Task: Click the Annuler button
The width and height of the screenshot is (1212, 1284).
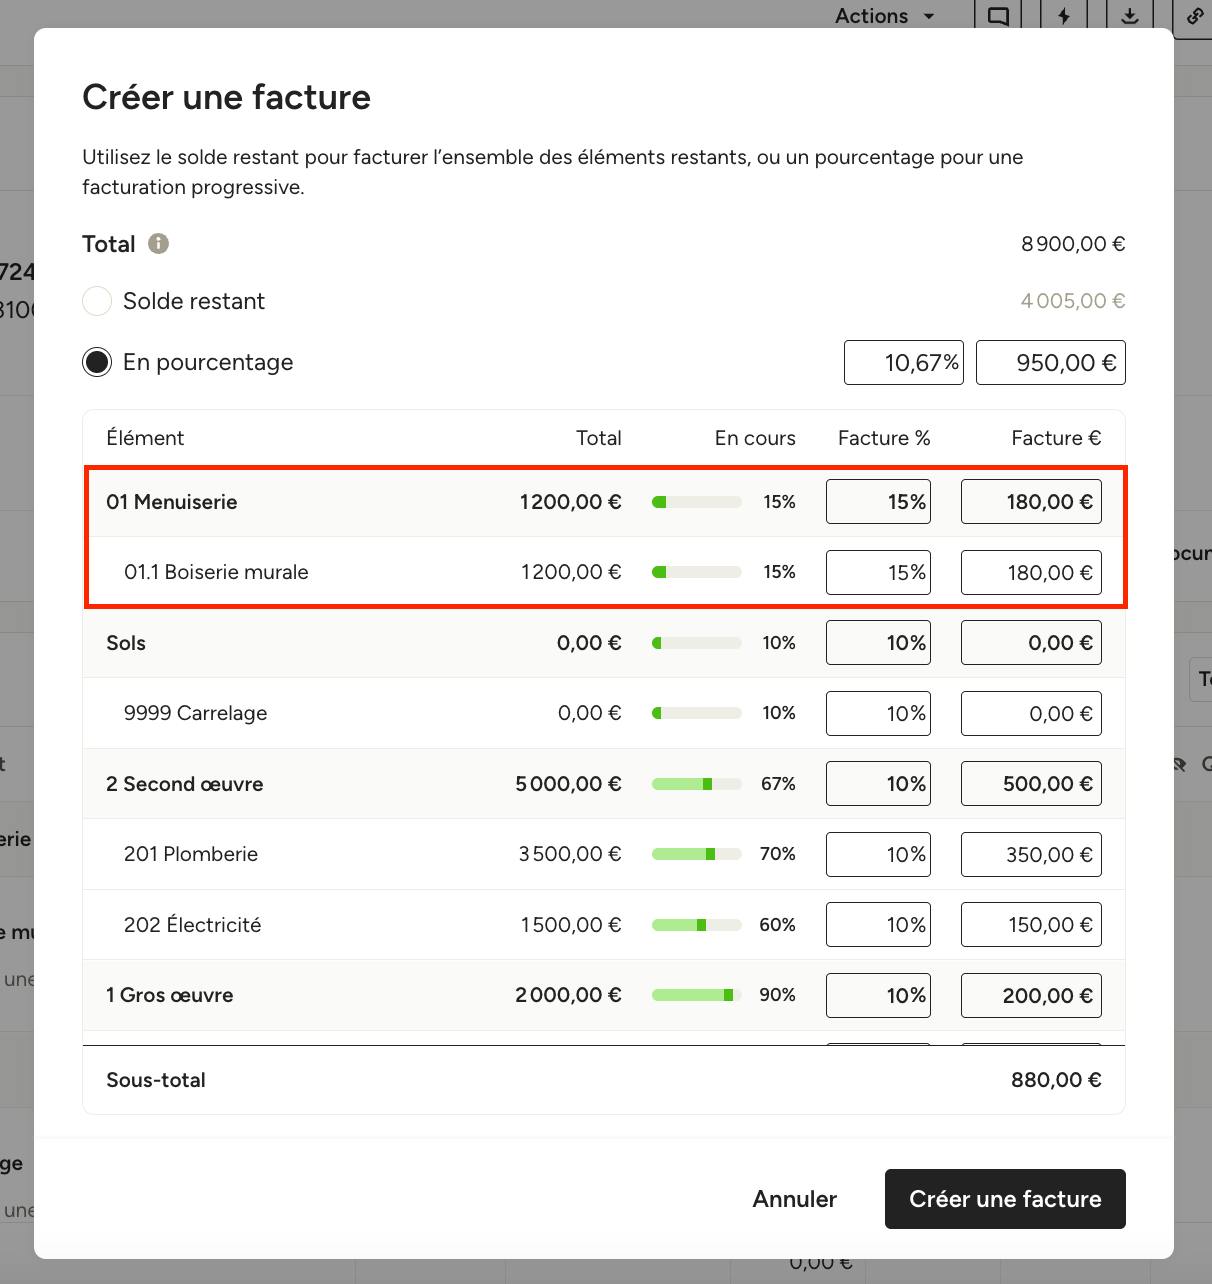Action: (795, 1199)
